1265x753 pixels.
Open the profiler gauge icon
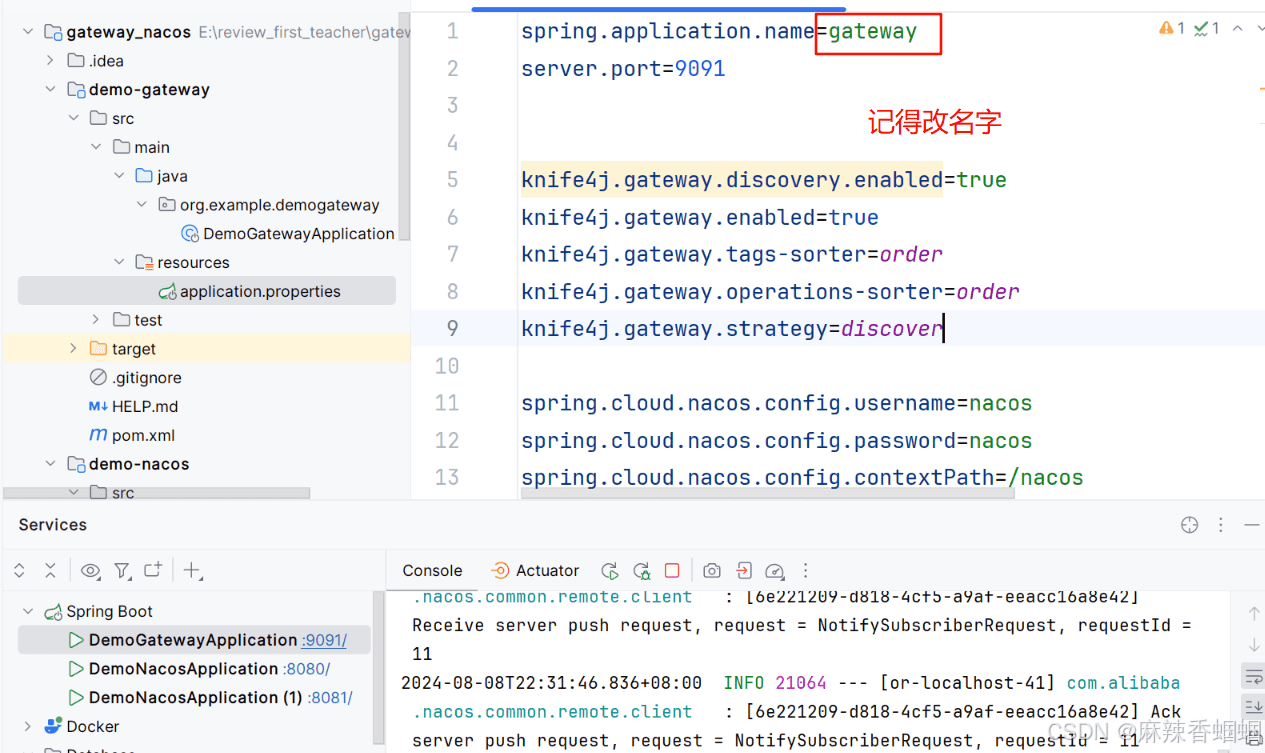tap(774, 571)
